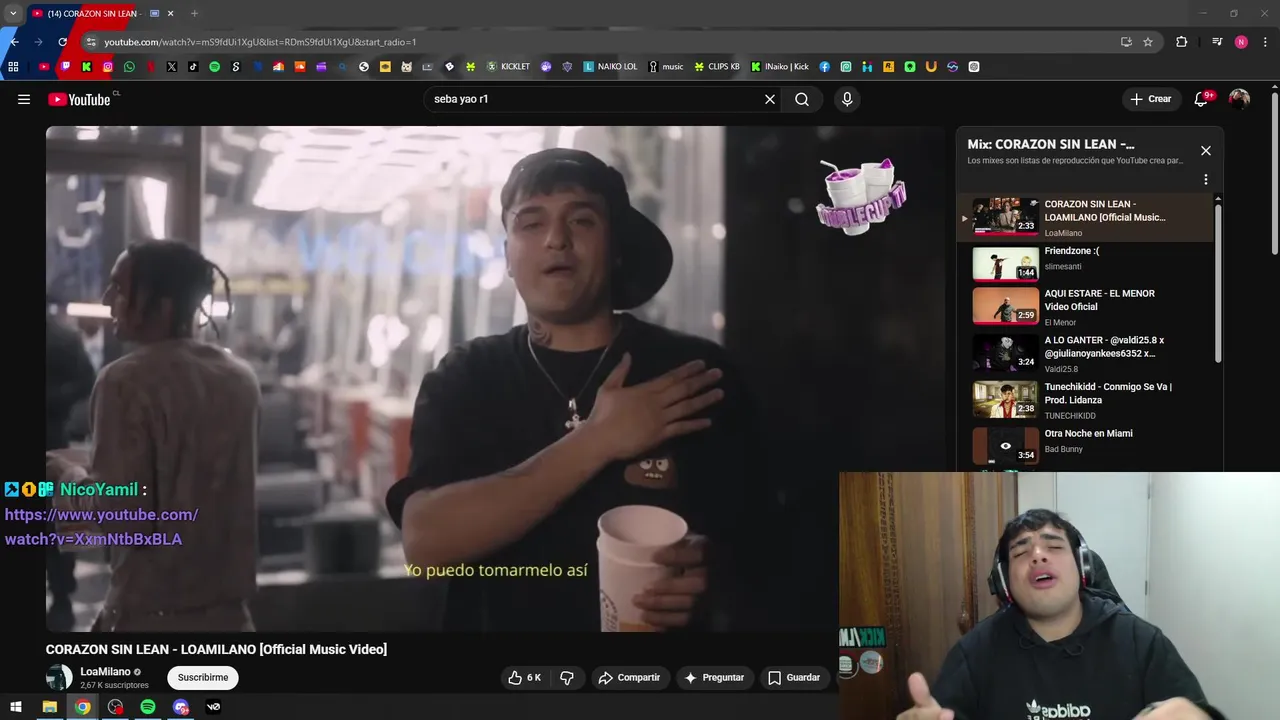Click the Guardar save button
This screenshot has height=720, width=1280.
click(794, 677)
